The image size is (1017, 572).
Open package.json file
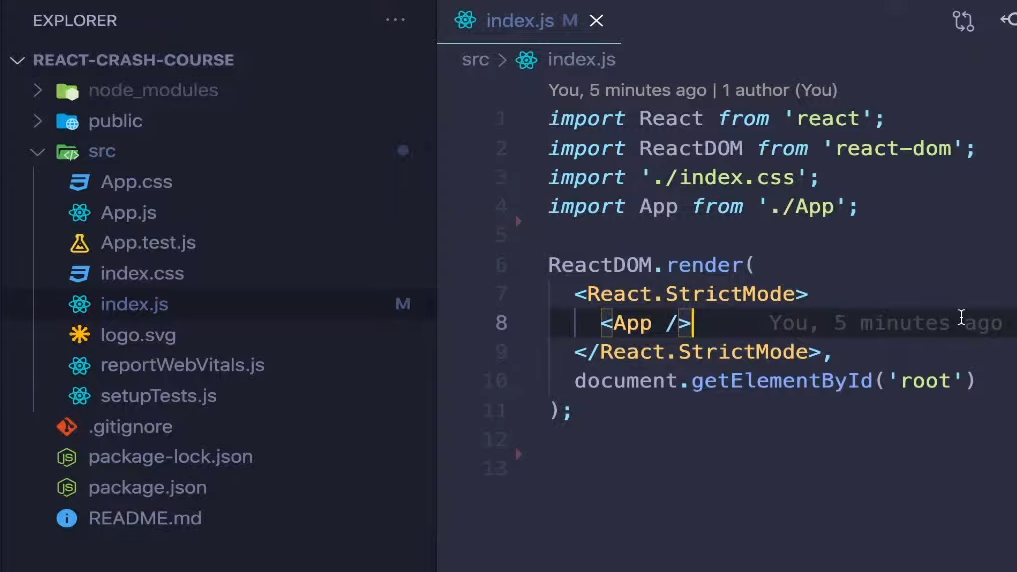click(147, 488)
